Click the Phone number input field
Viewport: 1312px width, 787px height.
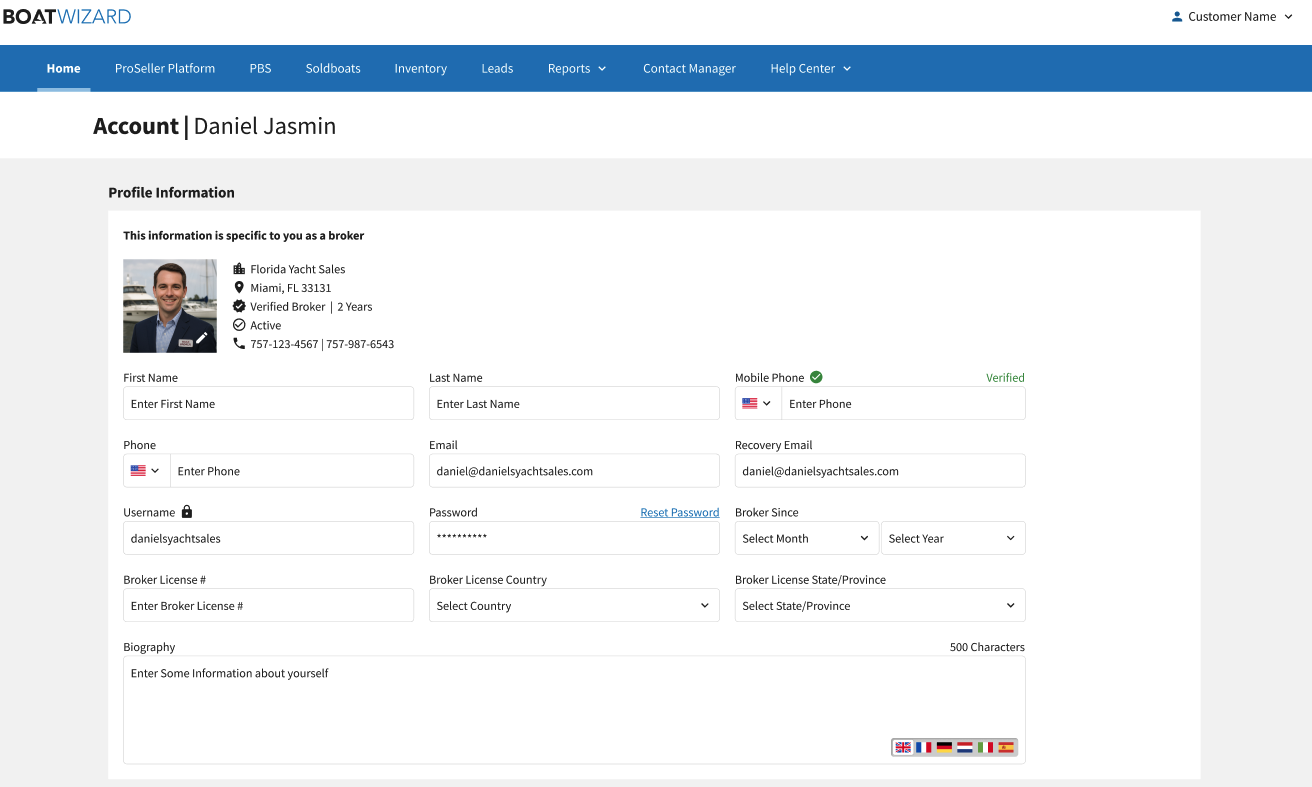coord(292,471)
